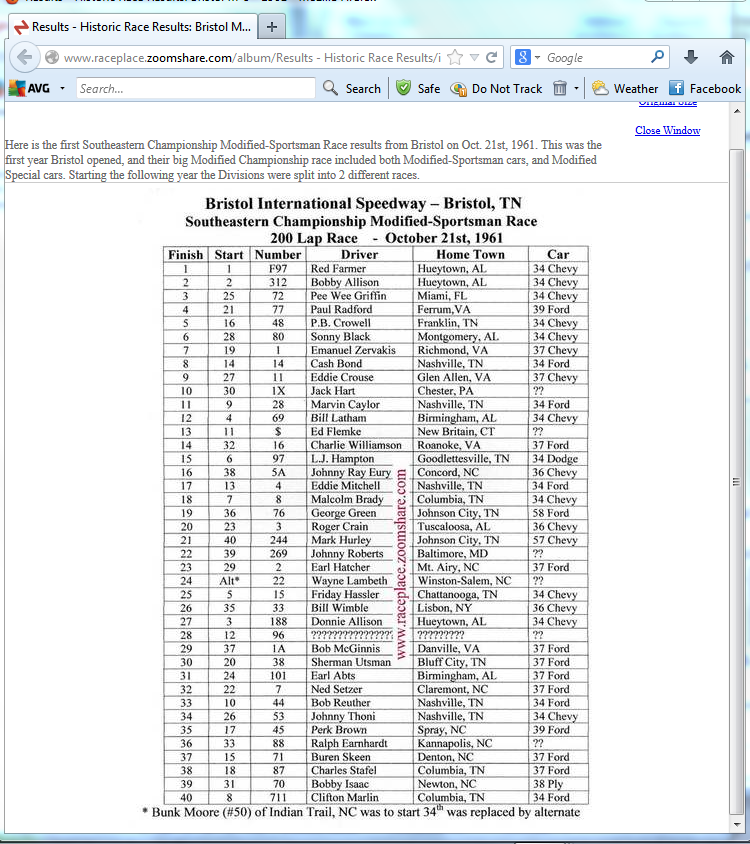Image resolution: width=750 pixels, height=844 pixels.
Task: Click driver name Emanuel Zervakis
Action: [353, 350]
